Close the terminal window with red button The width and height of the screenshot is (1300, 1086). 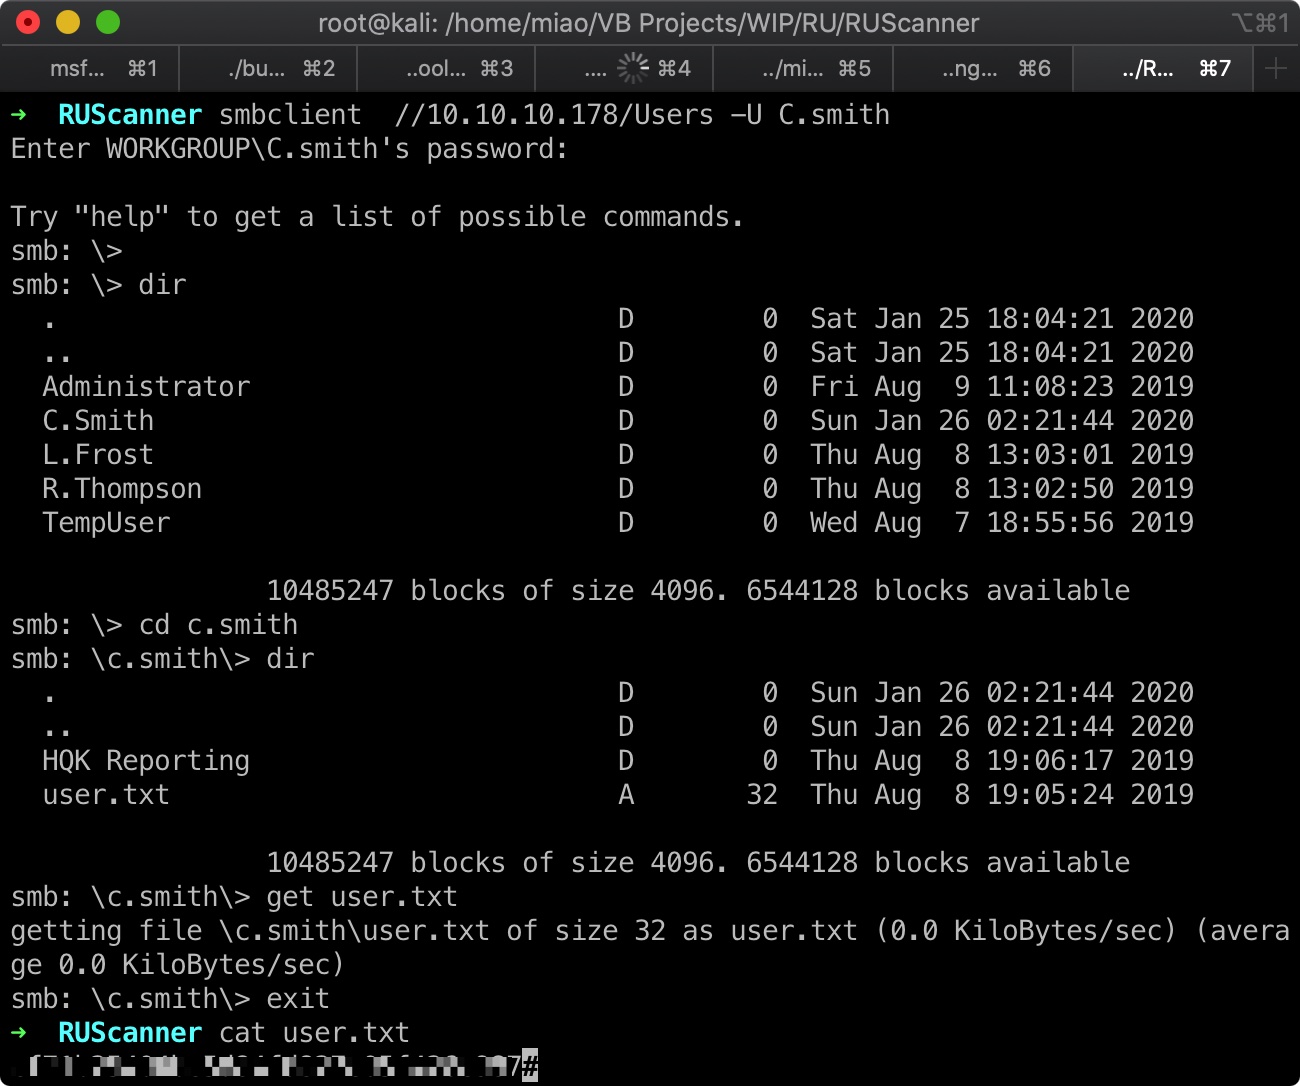click(28, 22)
